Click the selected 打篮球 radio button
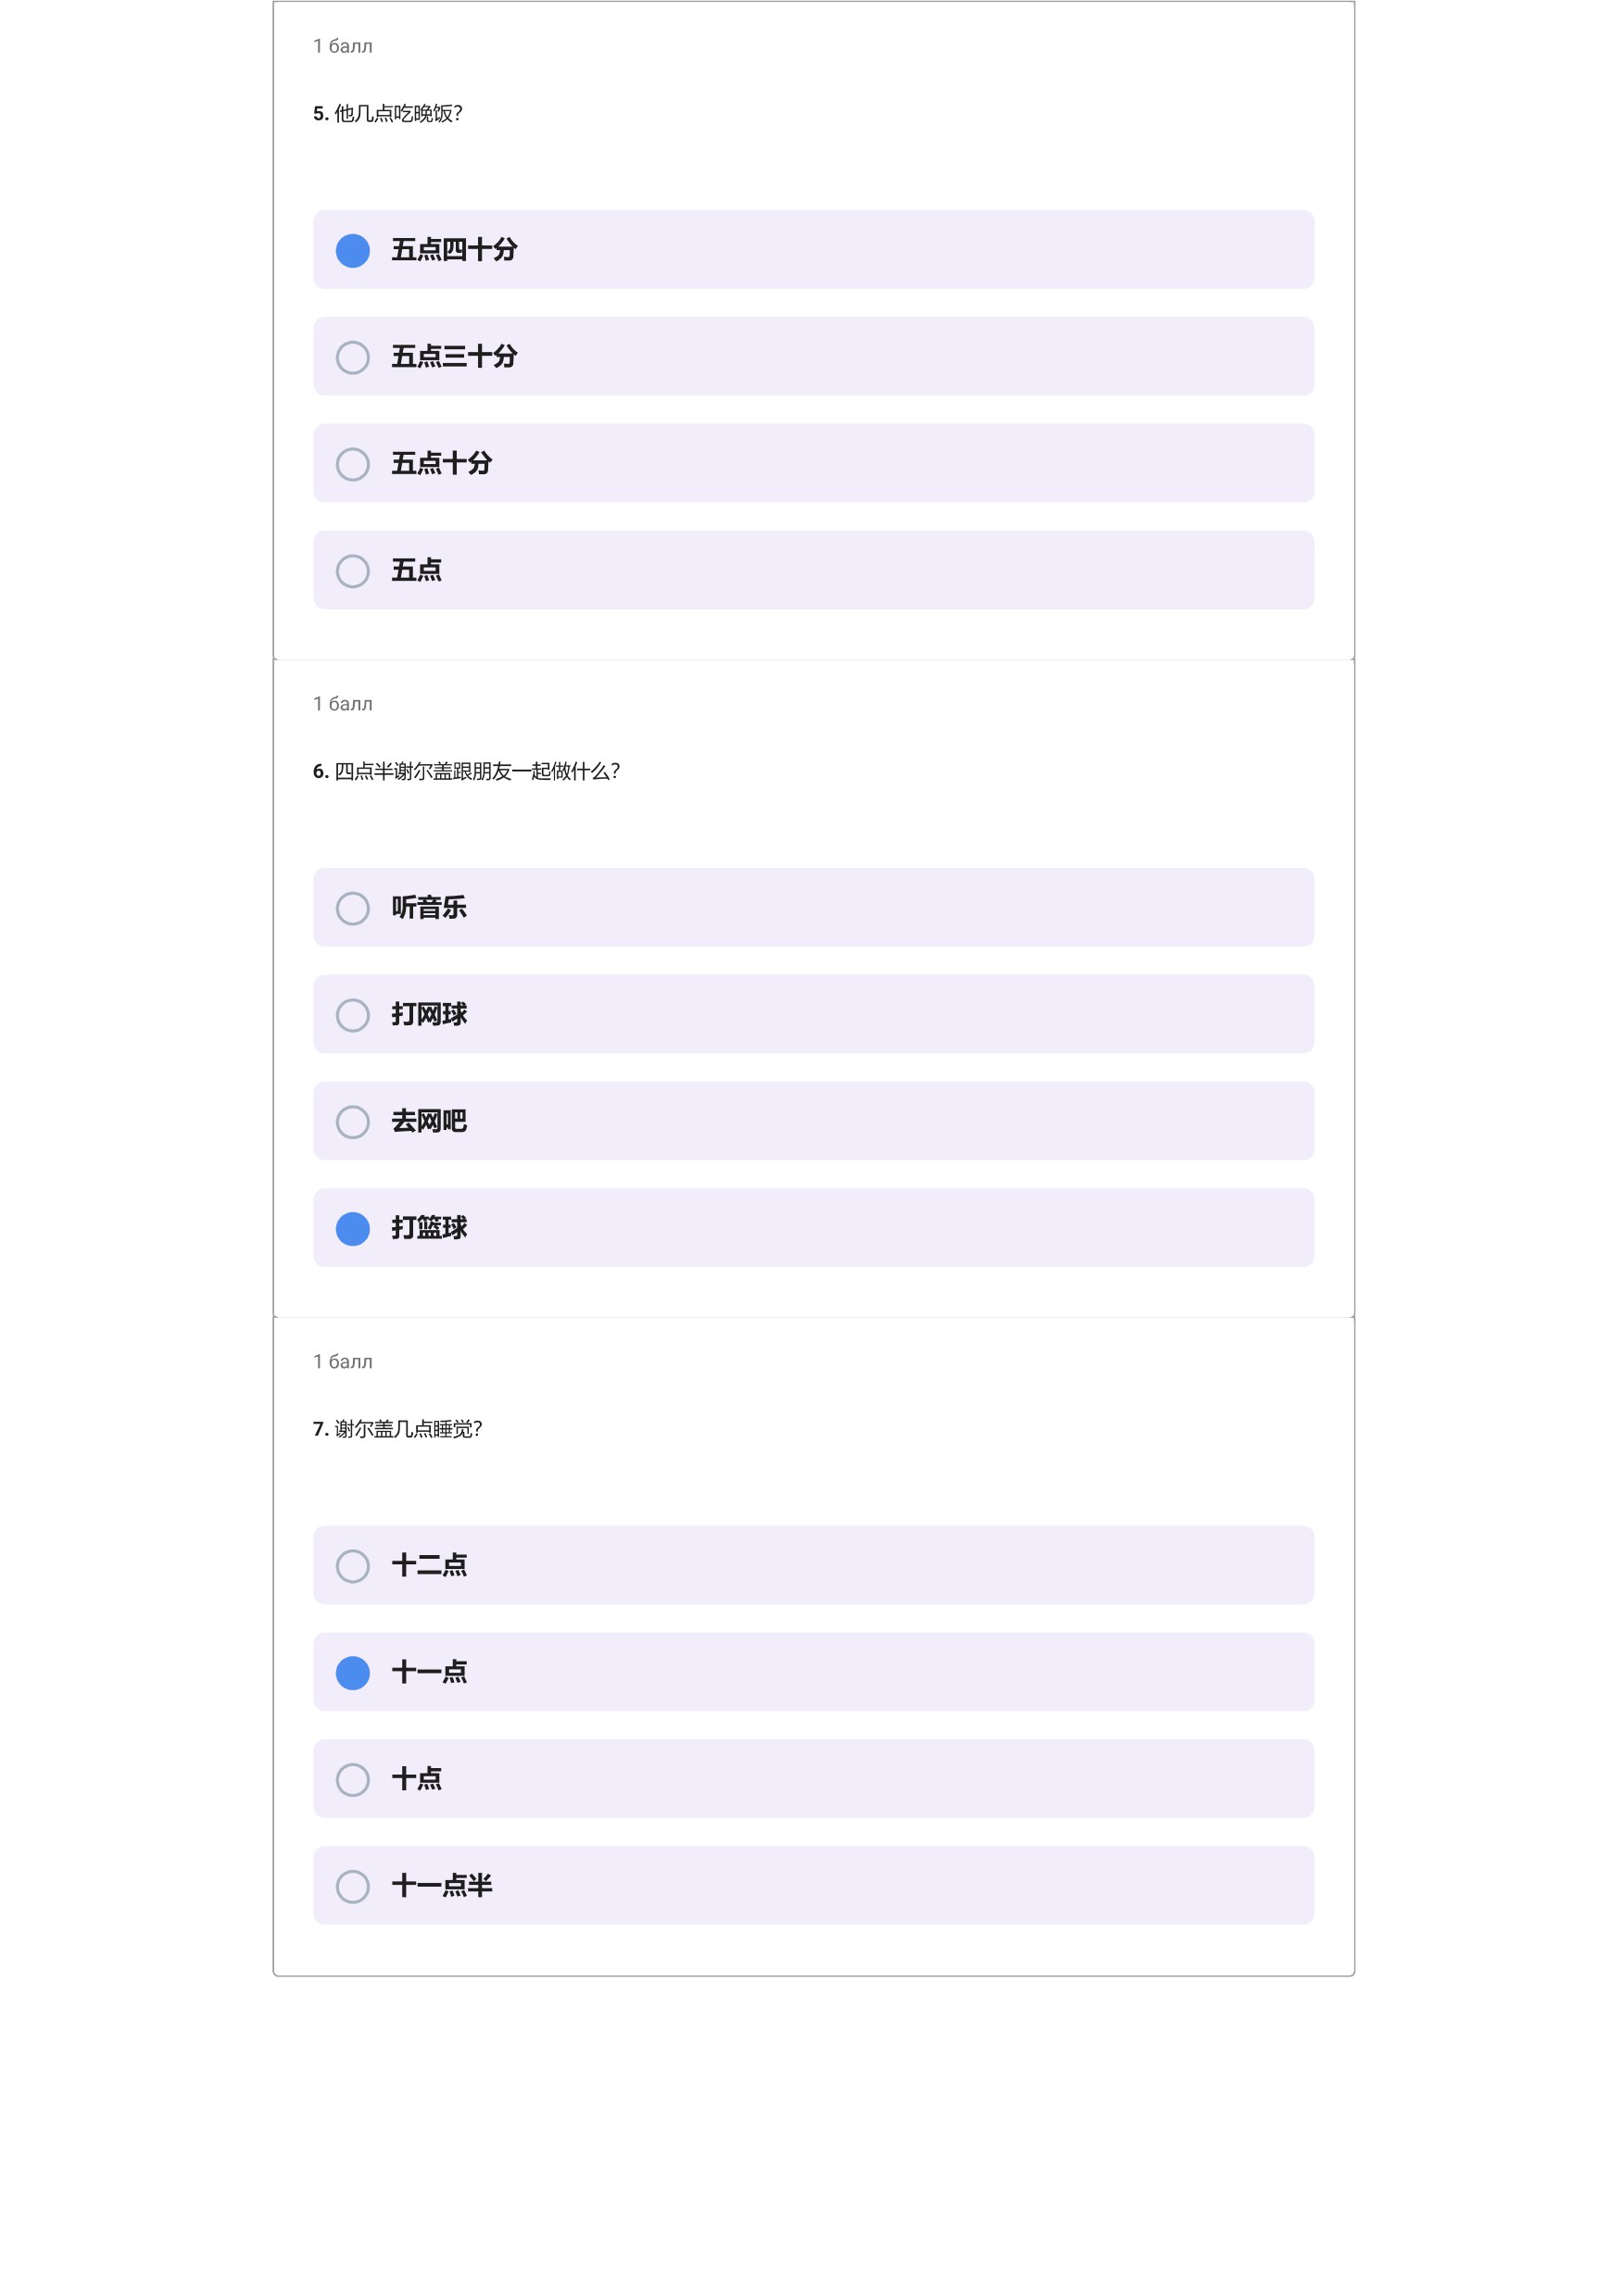 [x=352, y=1229]
